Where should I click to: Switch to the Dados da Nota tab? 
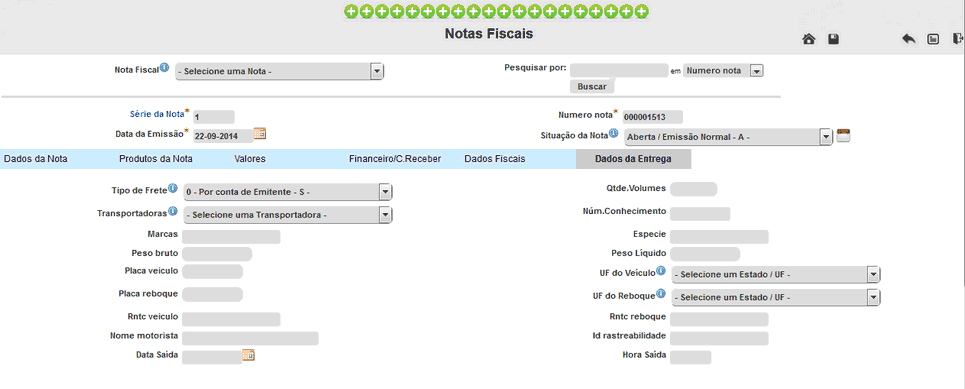coord(36,159)
